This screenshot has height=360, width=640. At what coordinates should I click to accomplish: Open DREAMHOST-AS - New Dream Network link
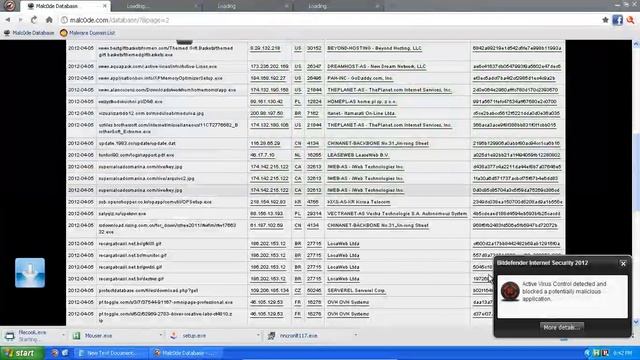tap(376, 66)
